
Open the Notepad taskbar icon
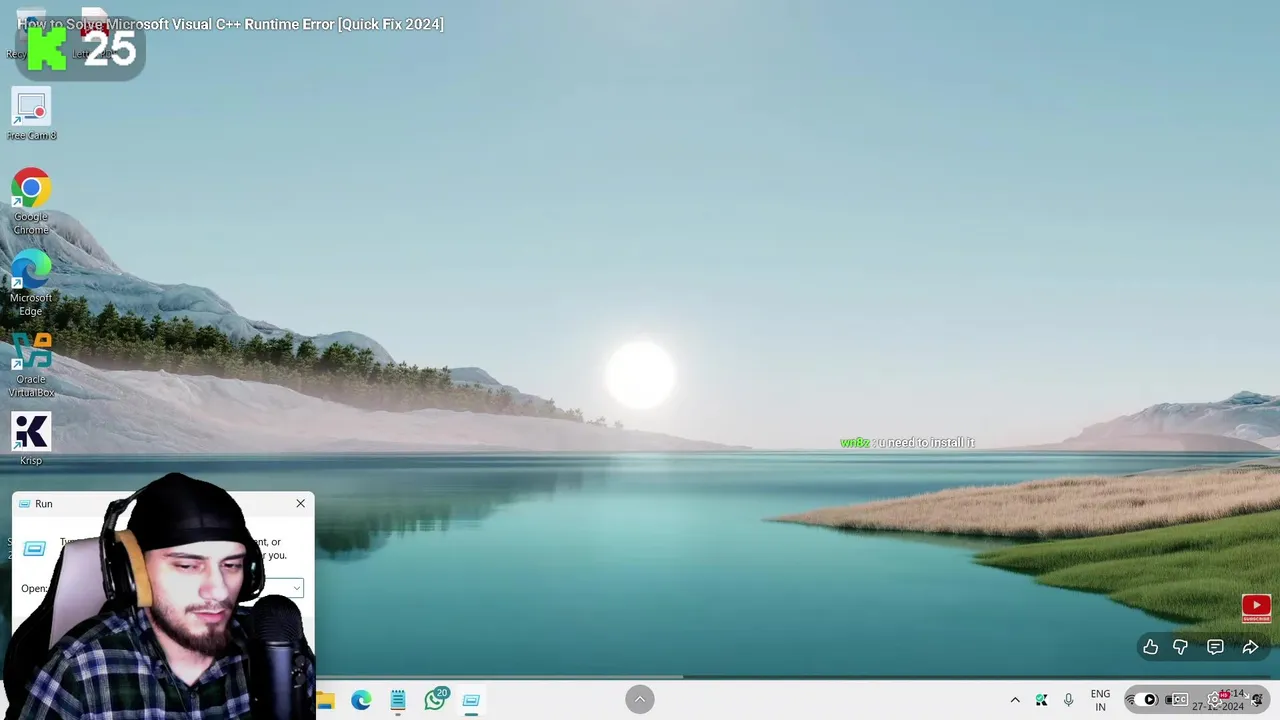398,700
